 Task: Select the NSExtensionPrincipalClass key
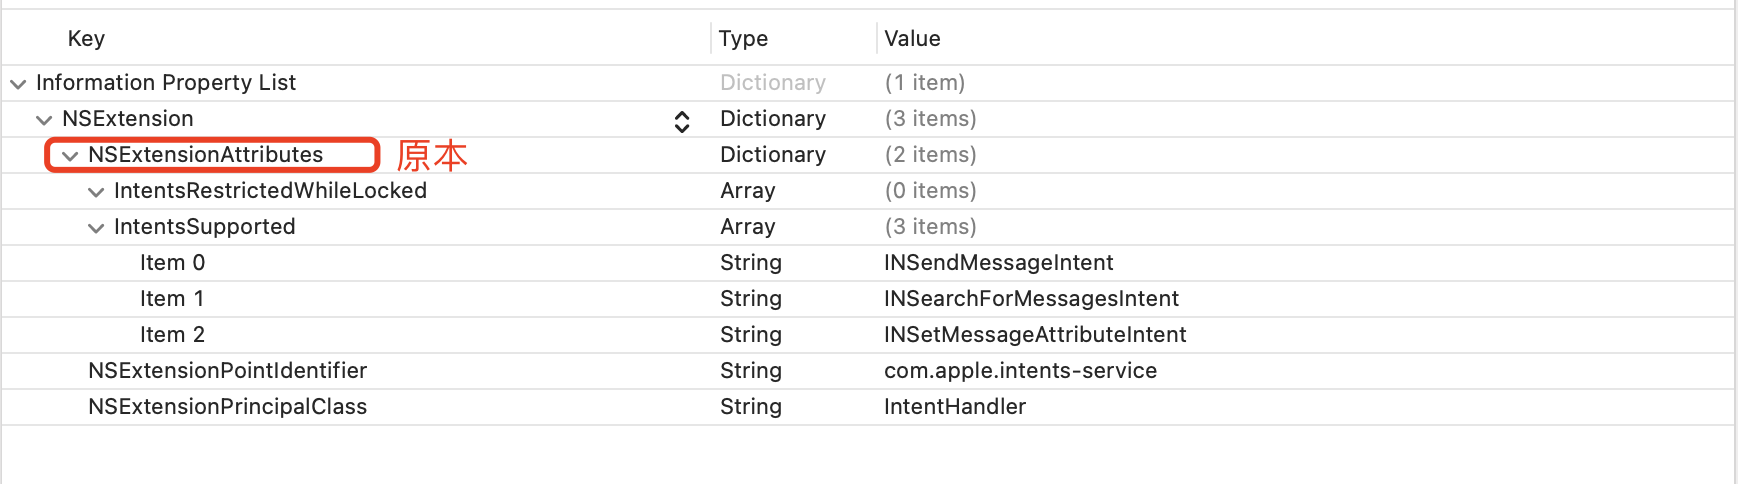click(227, 407)
